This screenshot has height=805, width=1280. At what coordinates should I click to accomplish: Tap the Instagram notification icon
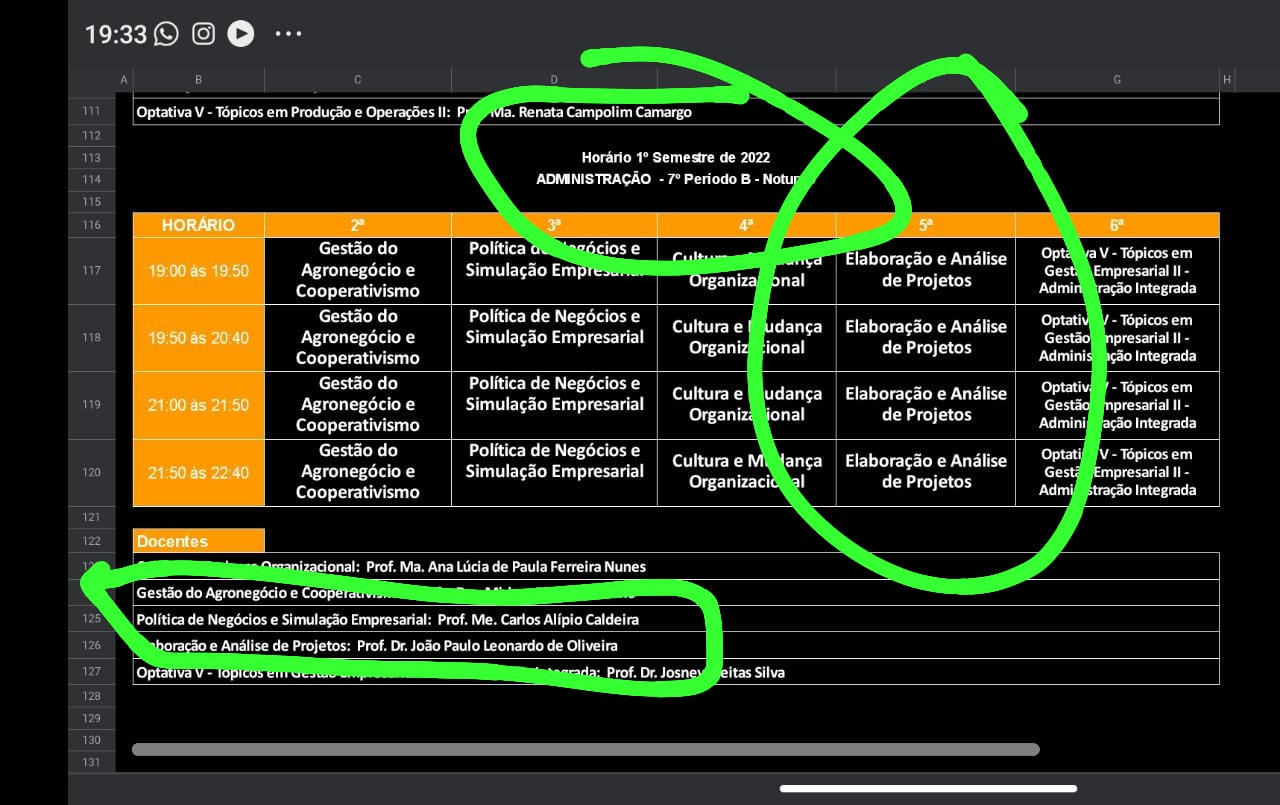coord(203,34)
